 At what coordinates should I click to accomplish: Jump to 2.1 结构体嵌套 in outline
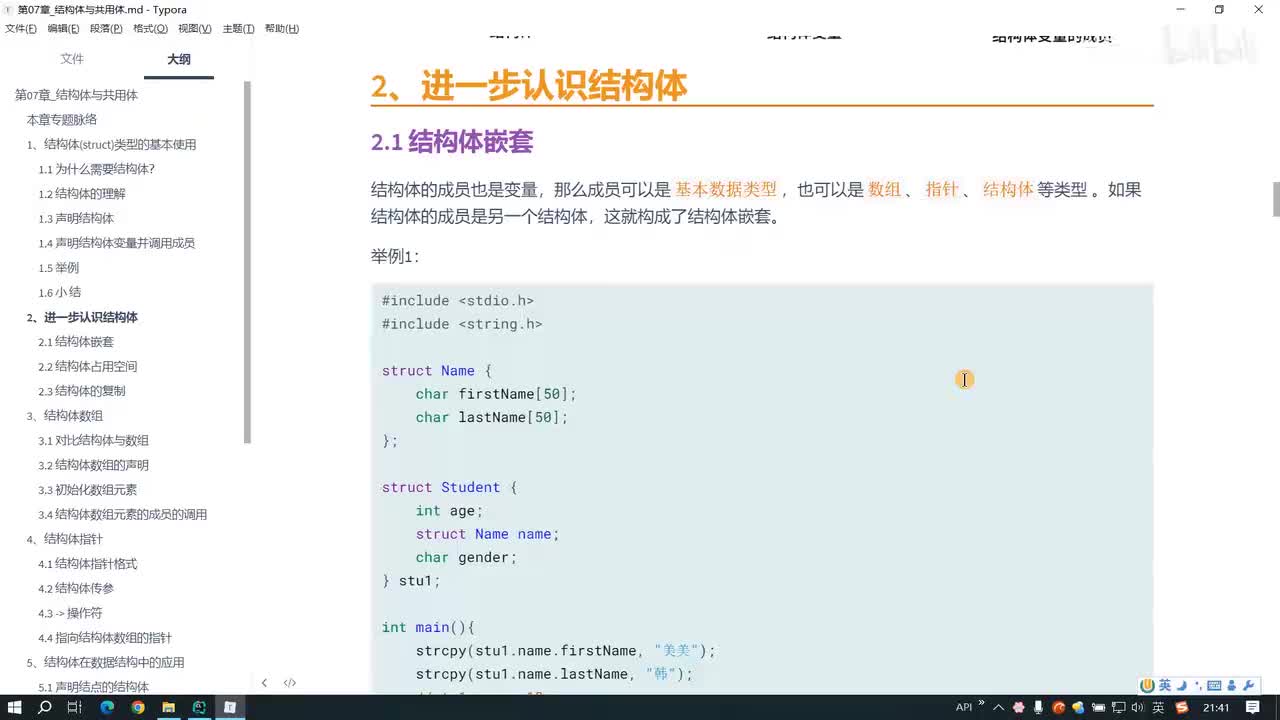(x=76, y=342)
